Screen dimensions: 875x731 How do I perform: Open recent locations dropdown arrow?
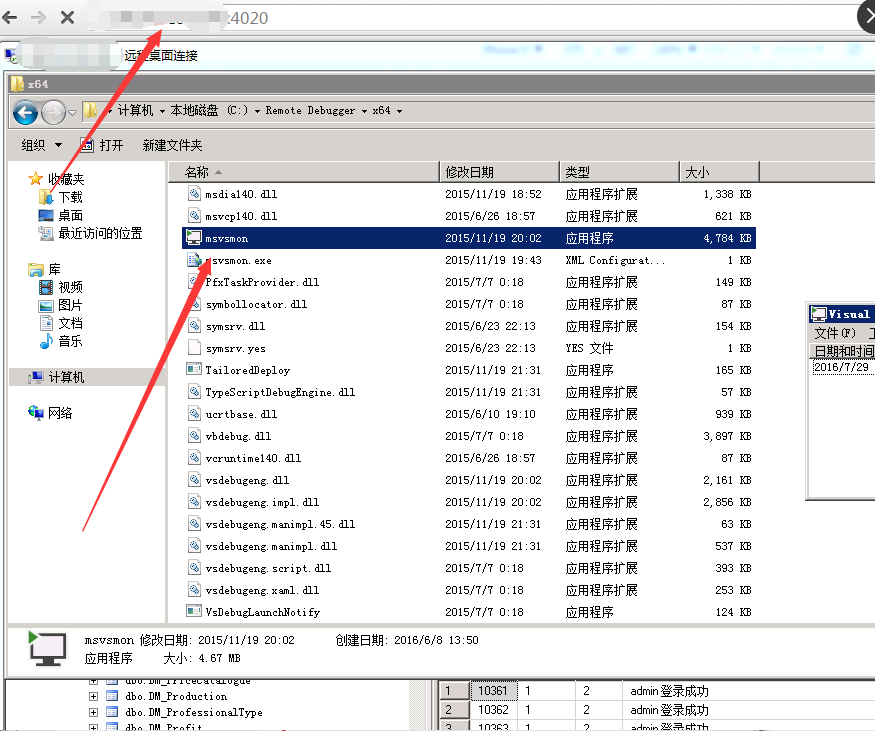pos(73,113)
